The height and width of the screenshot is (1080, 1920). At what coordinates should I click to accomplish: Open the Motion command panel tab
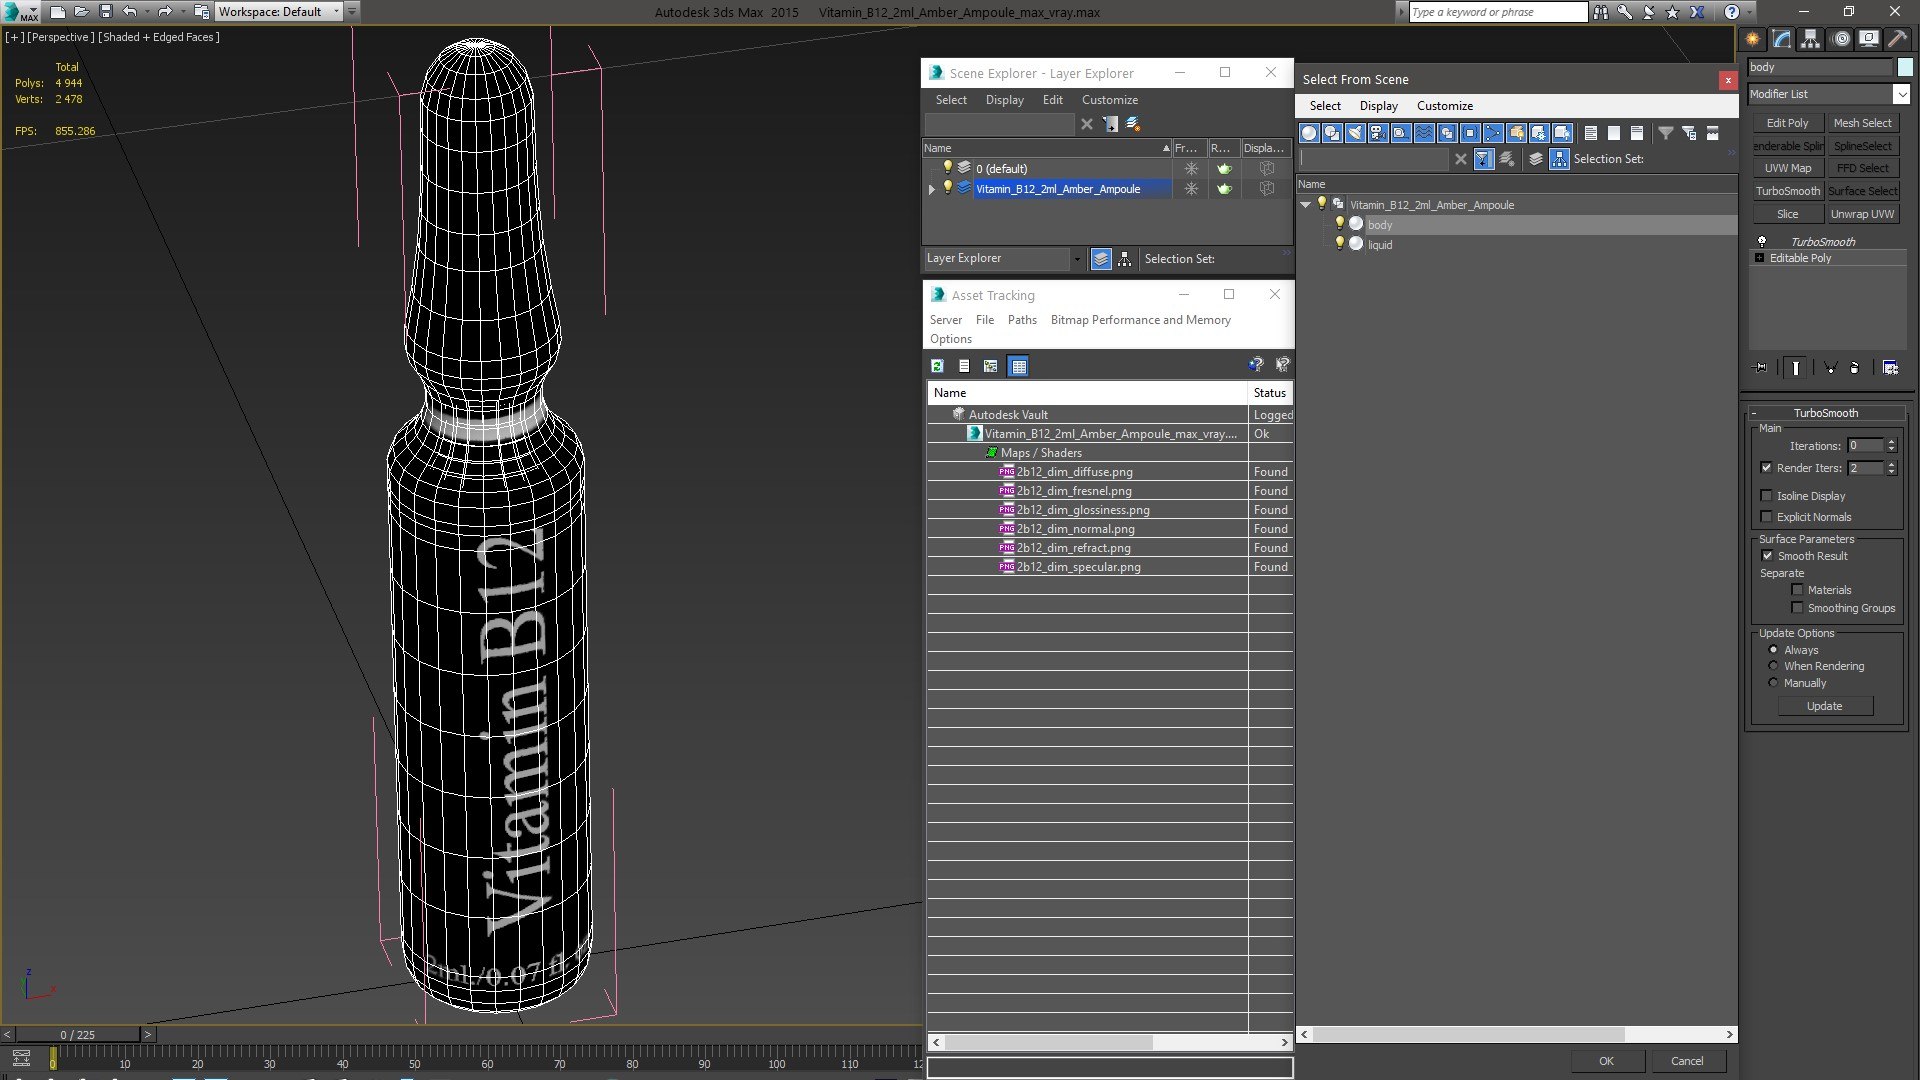coord(1841,39)
